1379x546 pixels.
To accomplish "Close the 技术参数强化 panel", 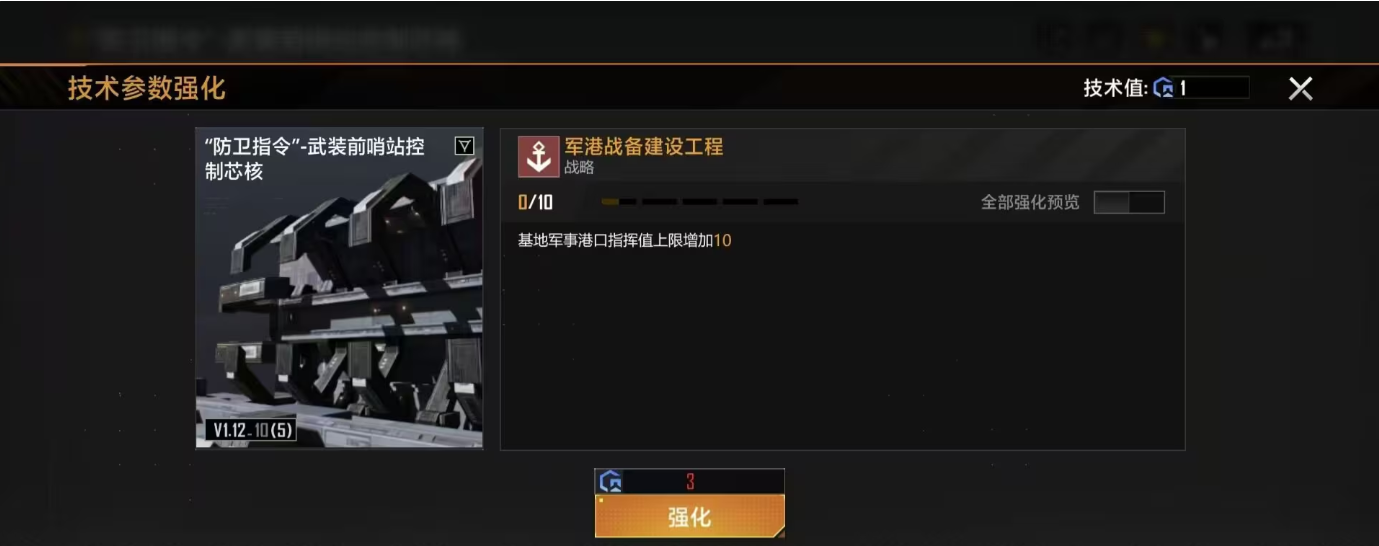I will click(x=1300, y=88).
